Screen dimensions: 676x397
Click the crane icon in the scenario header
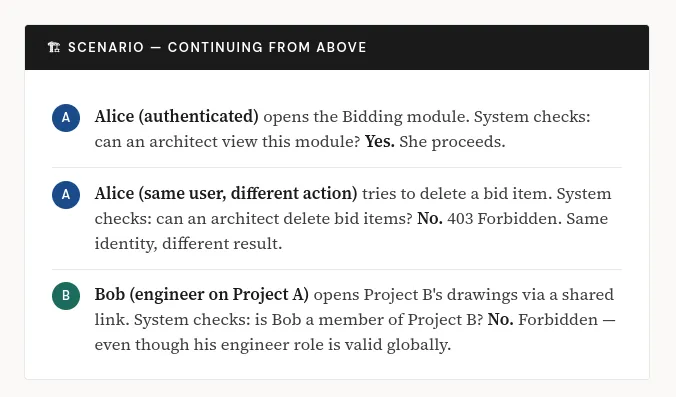click(x=54, y=47)
